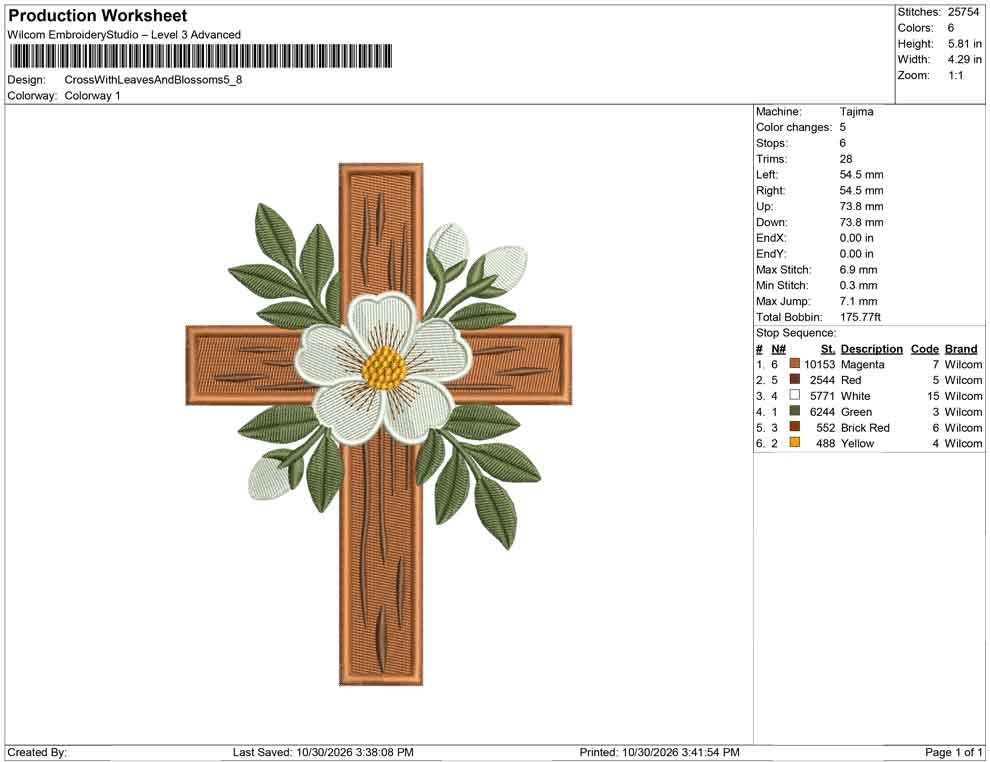Image resolution: width=990 pixels, height=762 pixels.
Task: Click the stitch count 2544
Action: coord(822,380)
